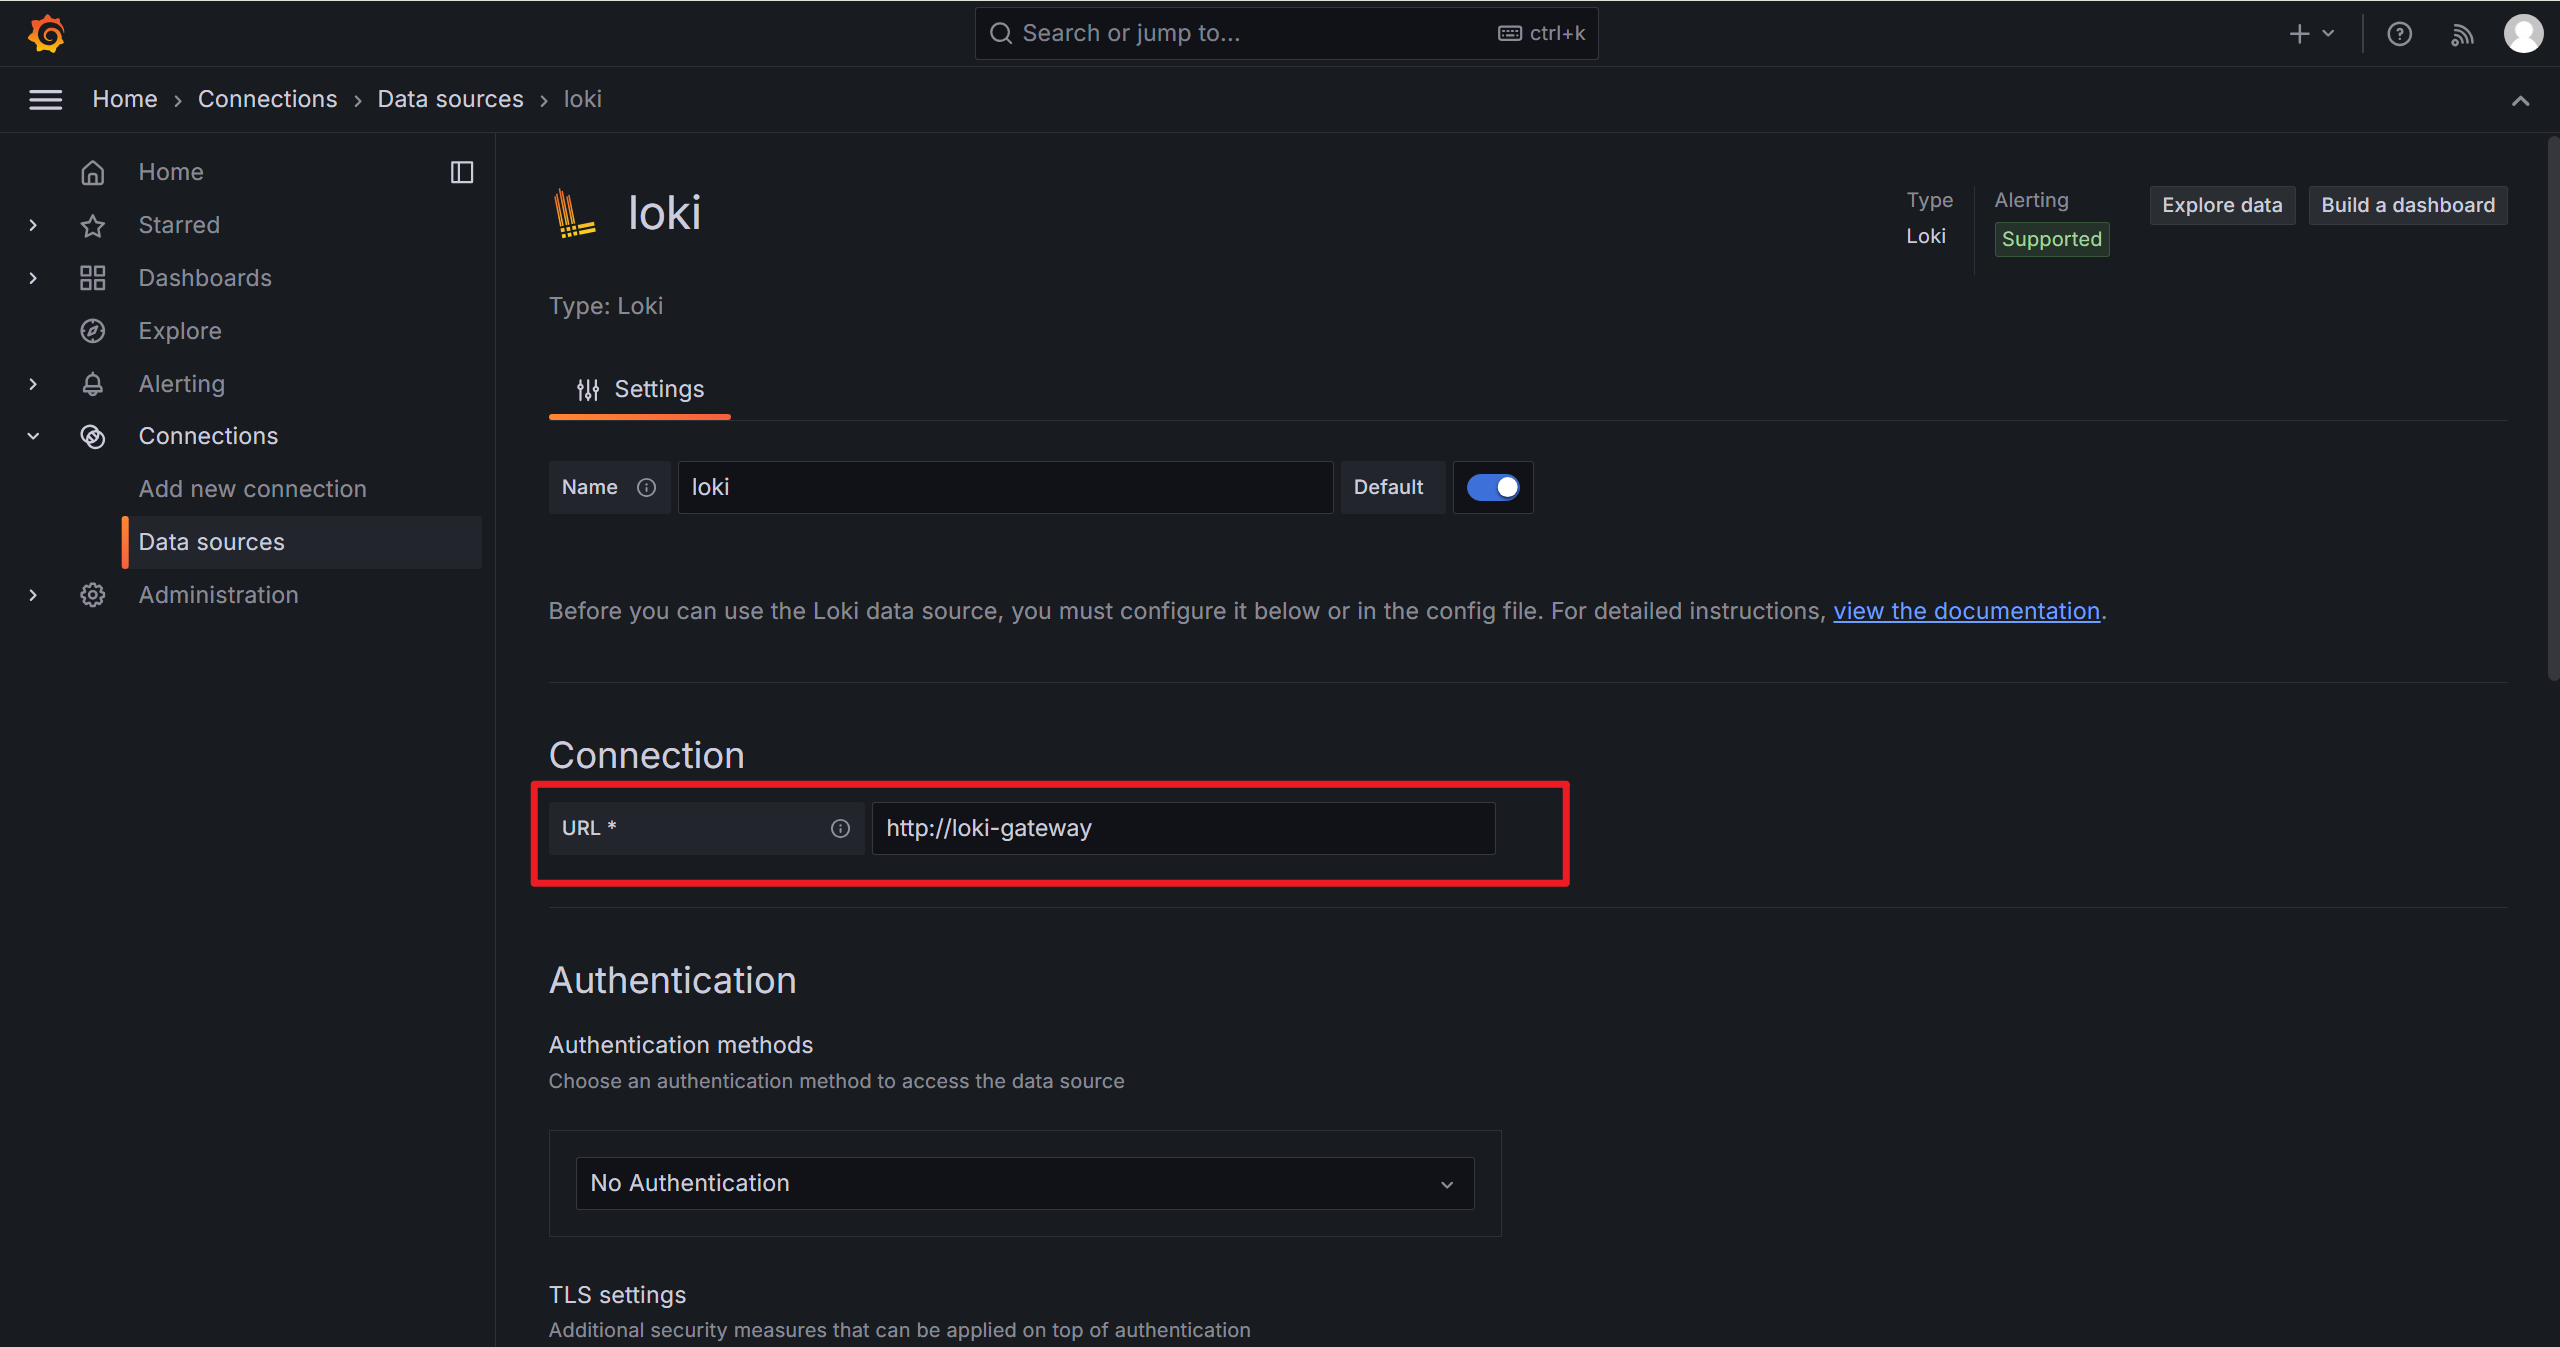This screenshot has width=2560, height=1347.
Task: Go to Home breadcrumb
Action: (125, 99)
